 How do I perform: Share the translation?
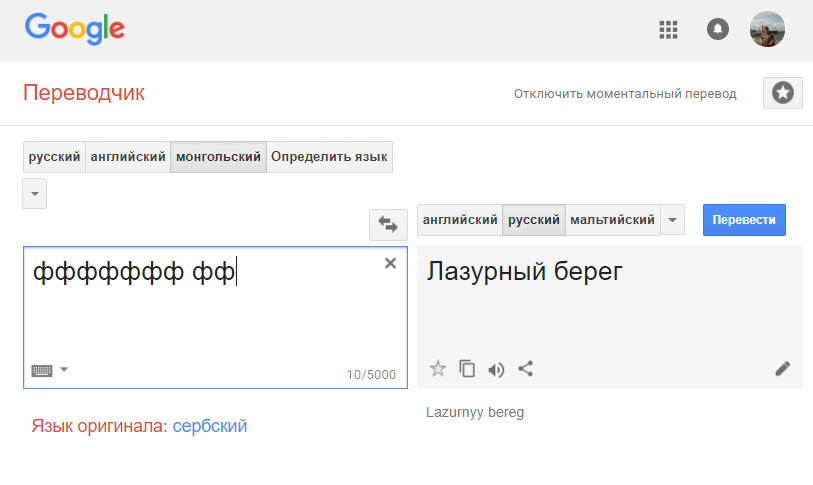pos(526,369)
